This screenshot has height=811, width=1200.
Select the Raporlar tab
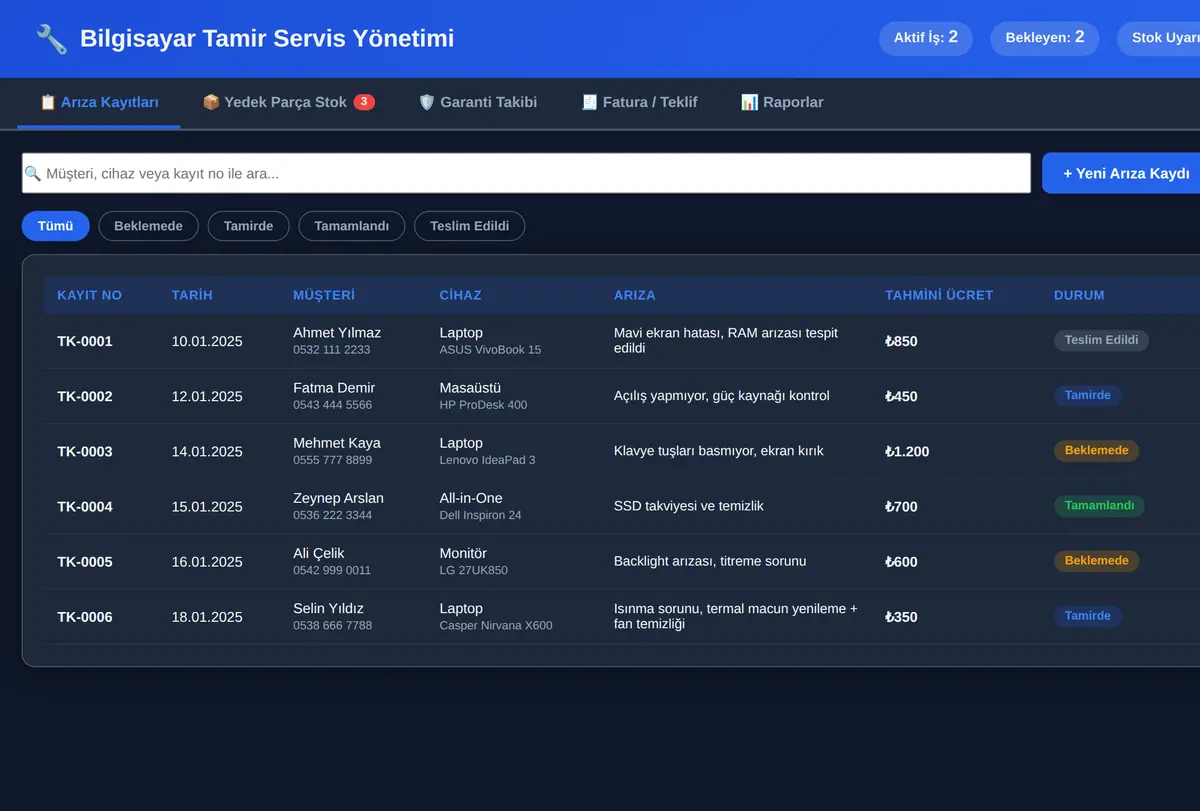coord(782,102)
